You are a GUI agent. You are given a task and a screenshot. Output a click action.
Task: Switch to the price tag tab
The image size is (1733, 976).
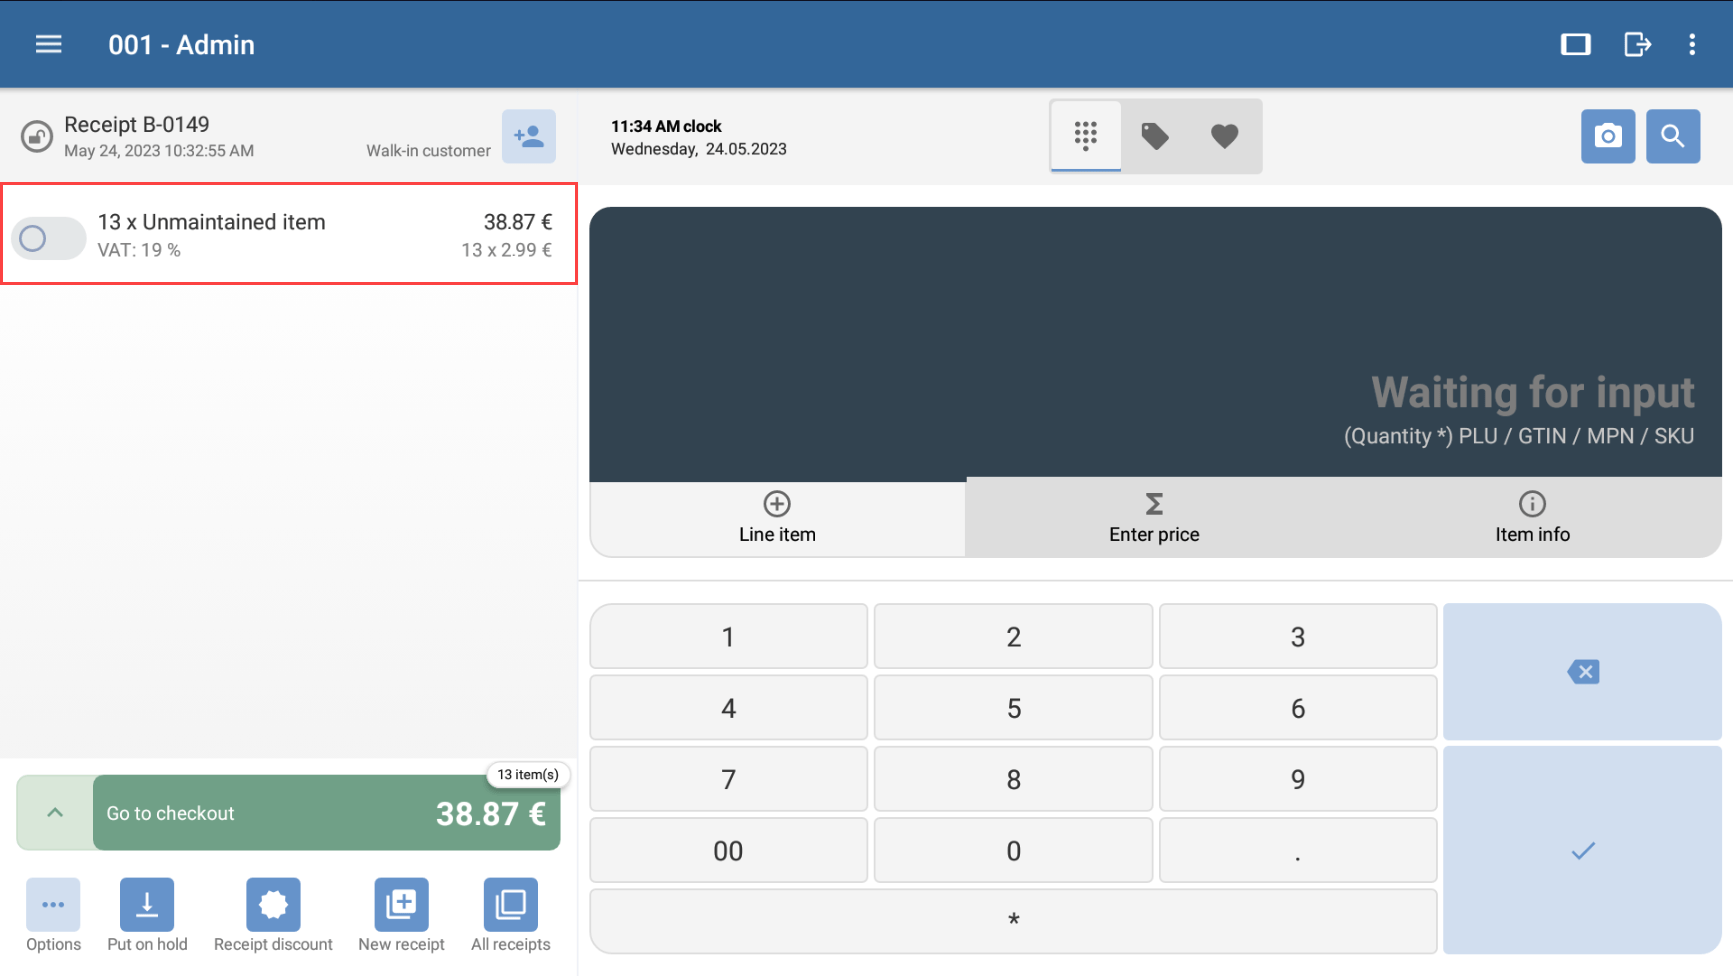point(1155,136)
